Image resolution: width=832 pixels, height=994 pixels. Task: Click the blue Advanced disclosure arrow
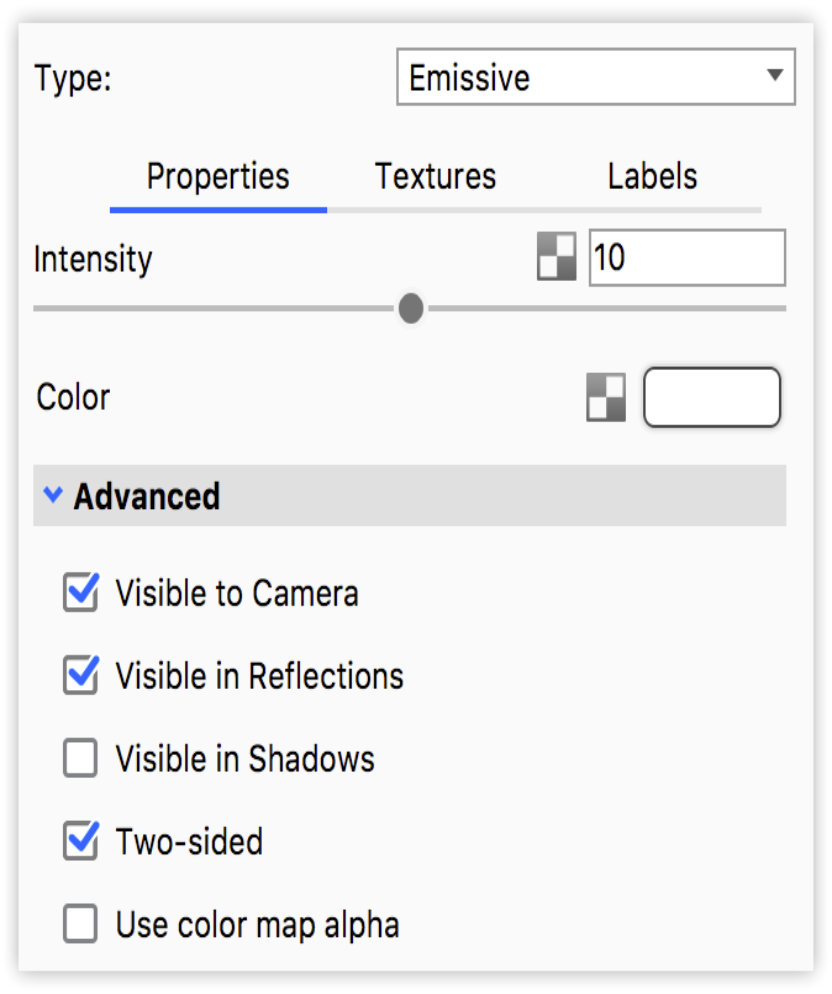[54, 495]
